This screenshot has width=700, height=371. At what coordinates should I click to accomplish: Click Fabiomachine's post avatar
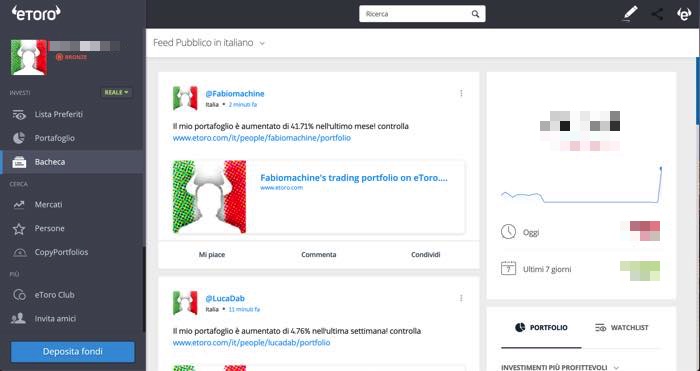[x=185, y=98]
